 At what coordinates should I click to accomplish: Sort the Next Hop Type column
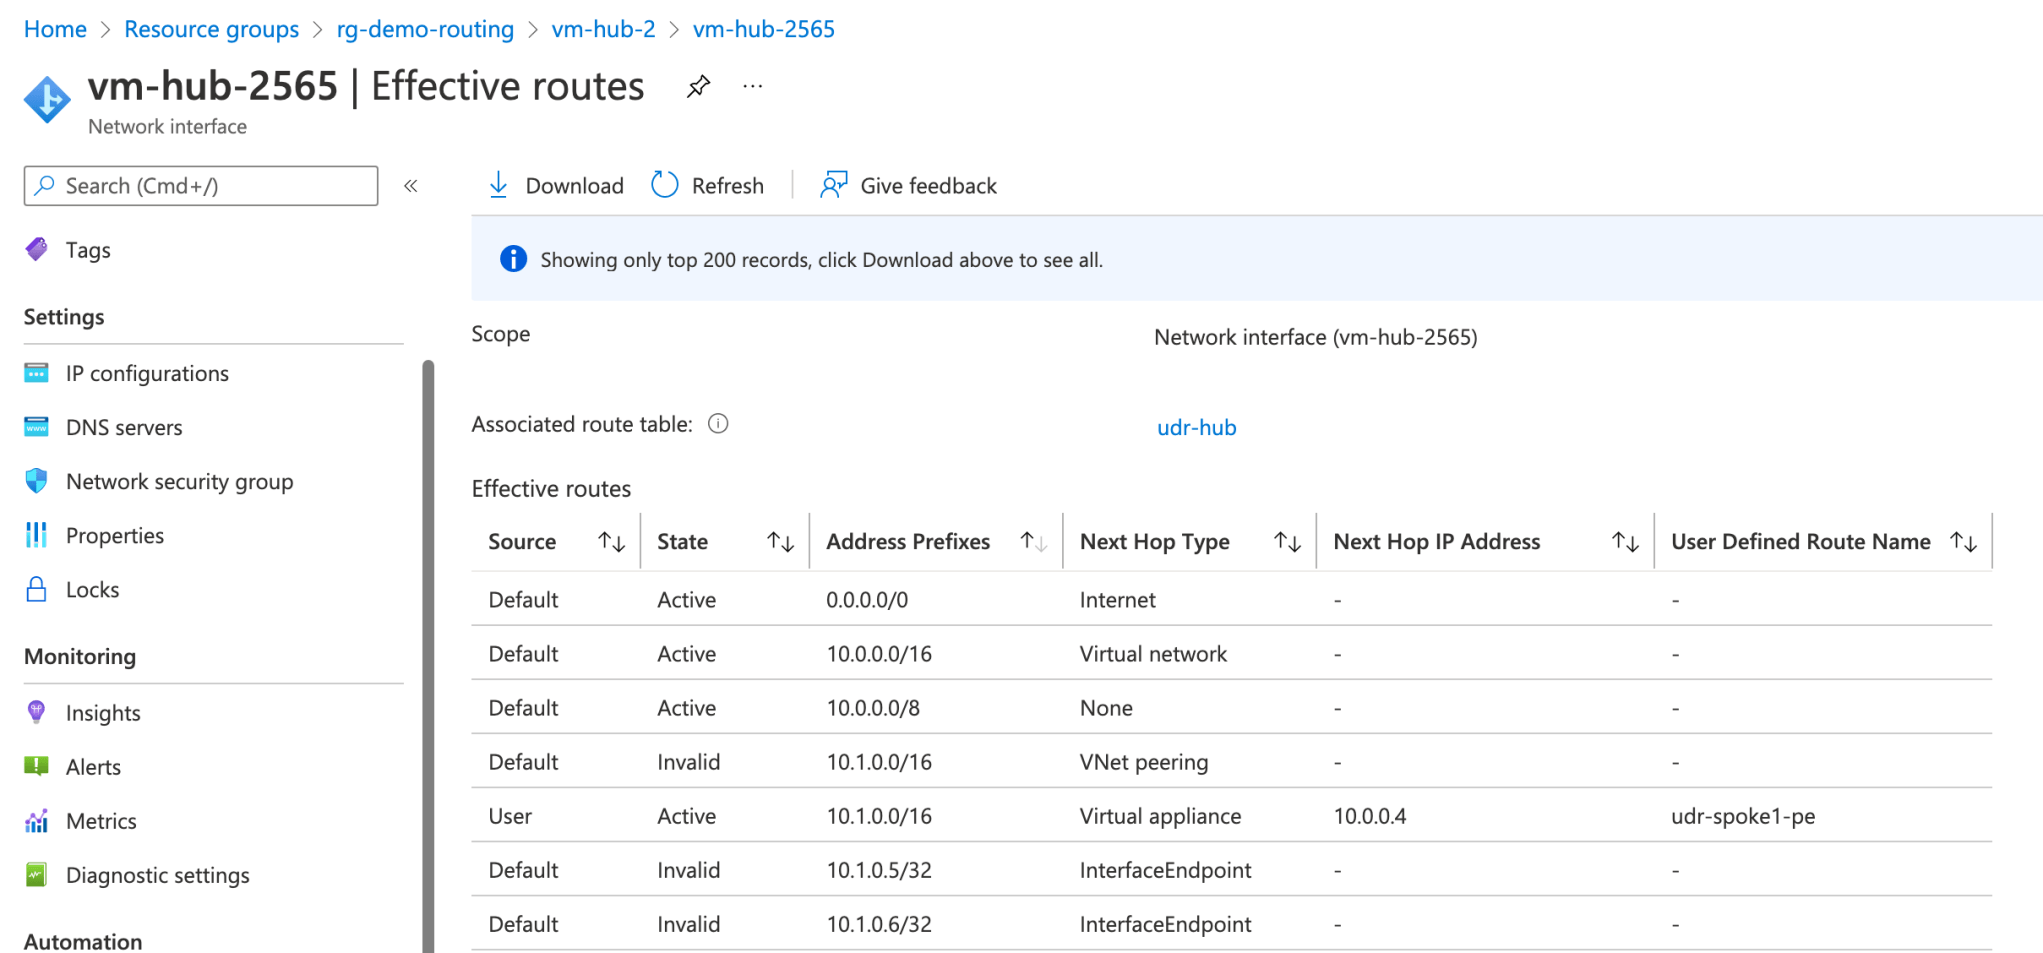click(1286, 541)
